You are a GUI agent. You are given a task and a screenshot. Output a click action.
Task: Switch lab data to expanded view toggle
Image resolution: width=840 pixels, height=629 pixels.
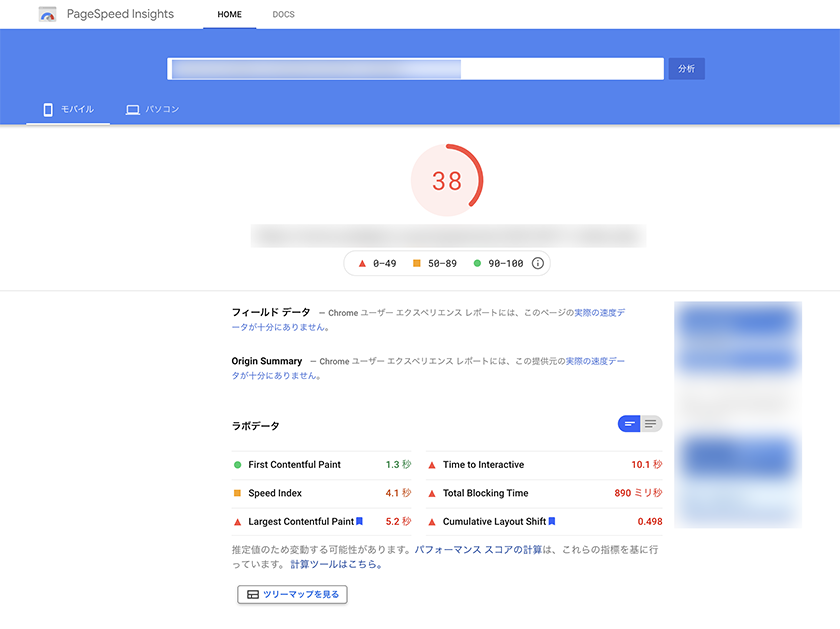(x=651, y=424)
